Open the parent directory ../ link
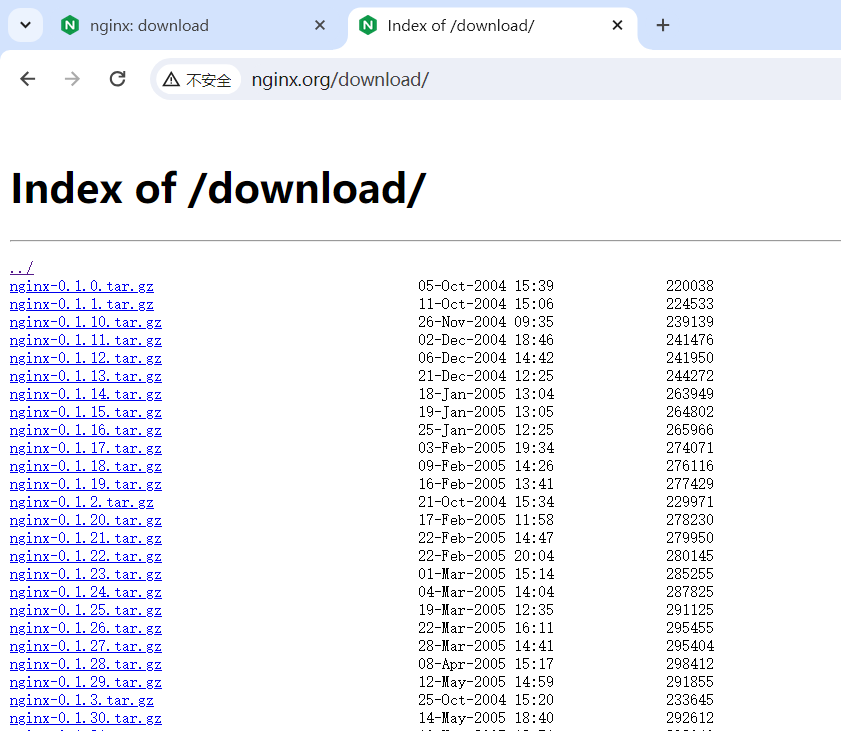The image size is (841, 731). click(x=21, y=268)
